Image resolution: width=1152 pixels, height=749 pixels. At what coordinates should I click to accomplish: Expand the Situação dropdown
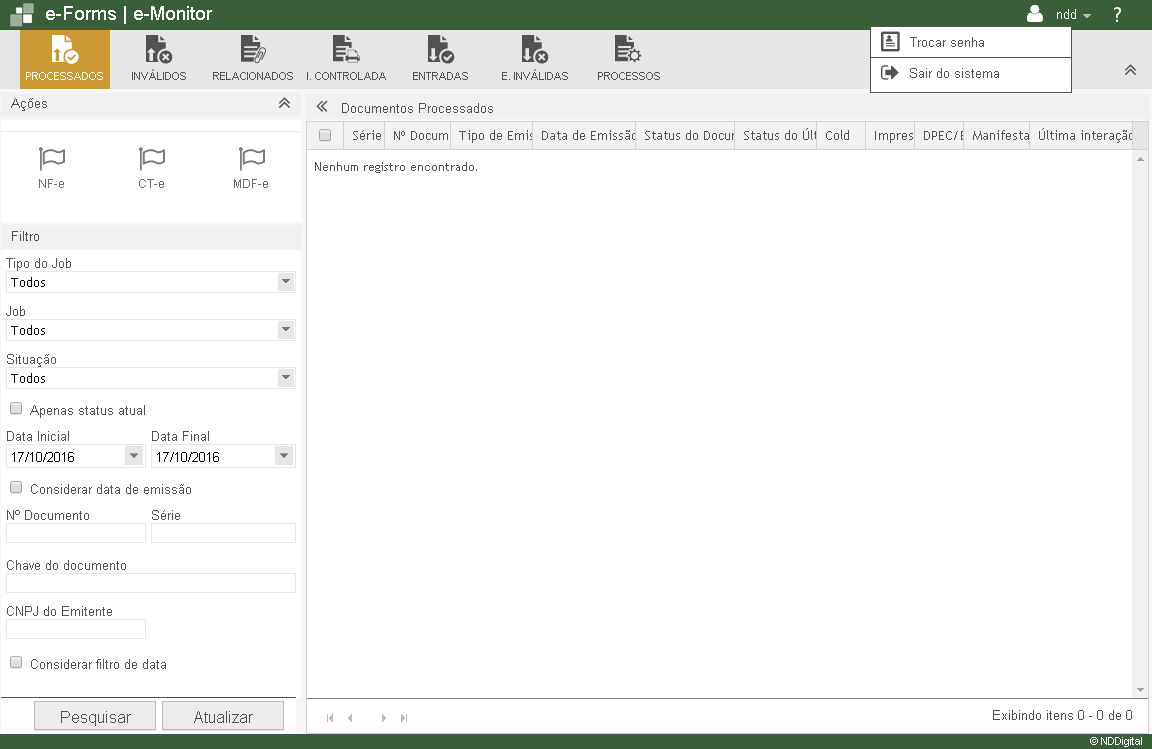click(x=286, y=378)
